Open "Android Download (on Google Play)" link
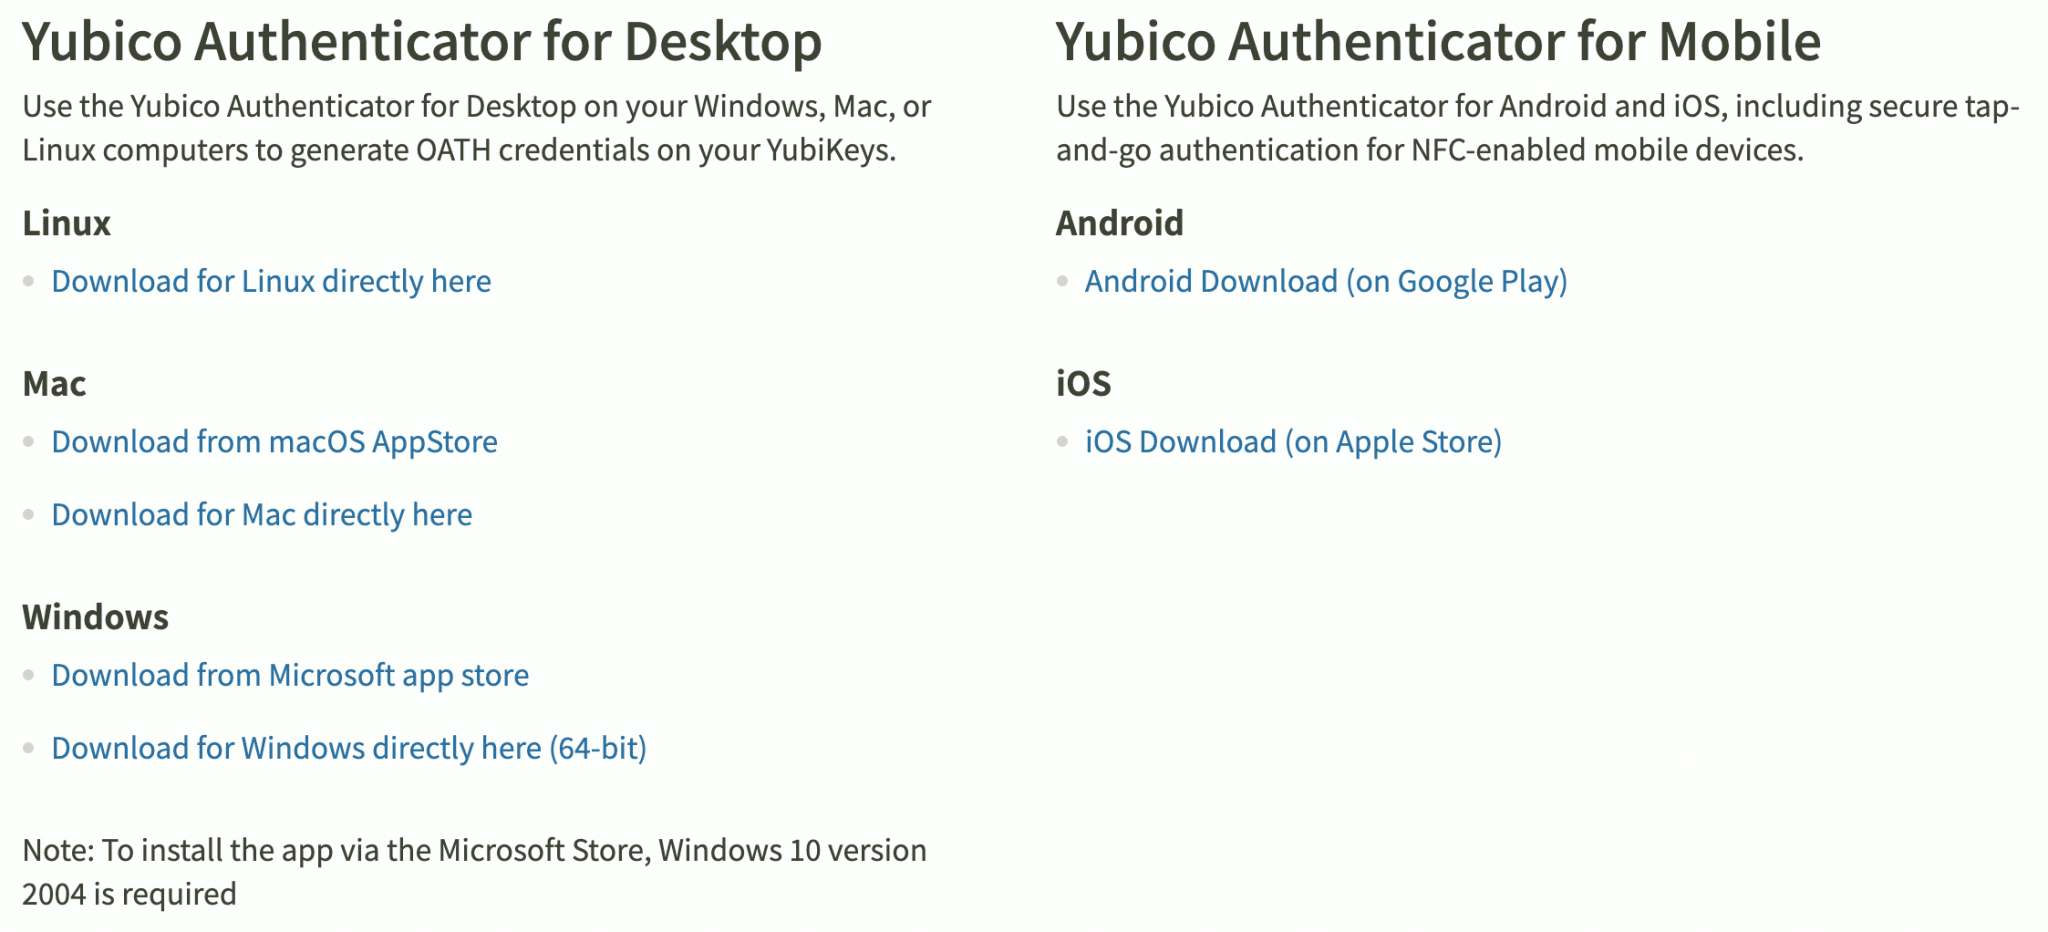The height and width of the screenshot is (932, 2048). coord(1327,281)
